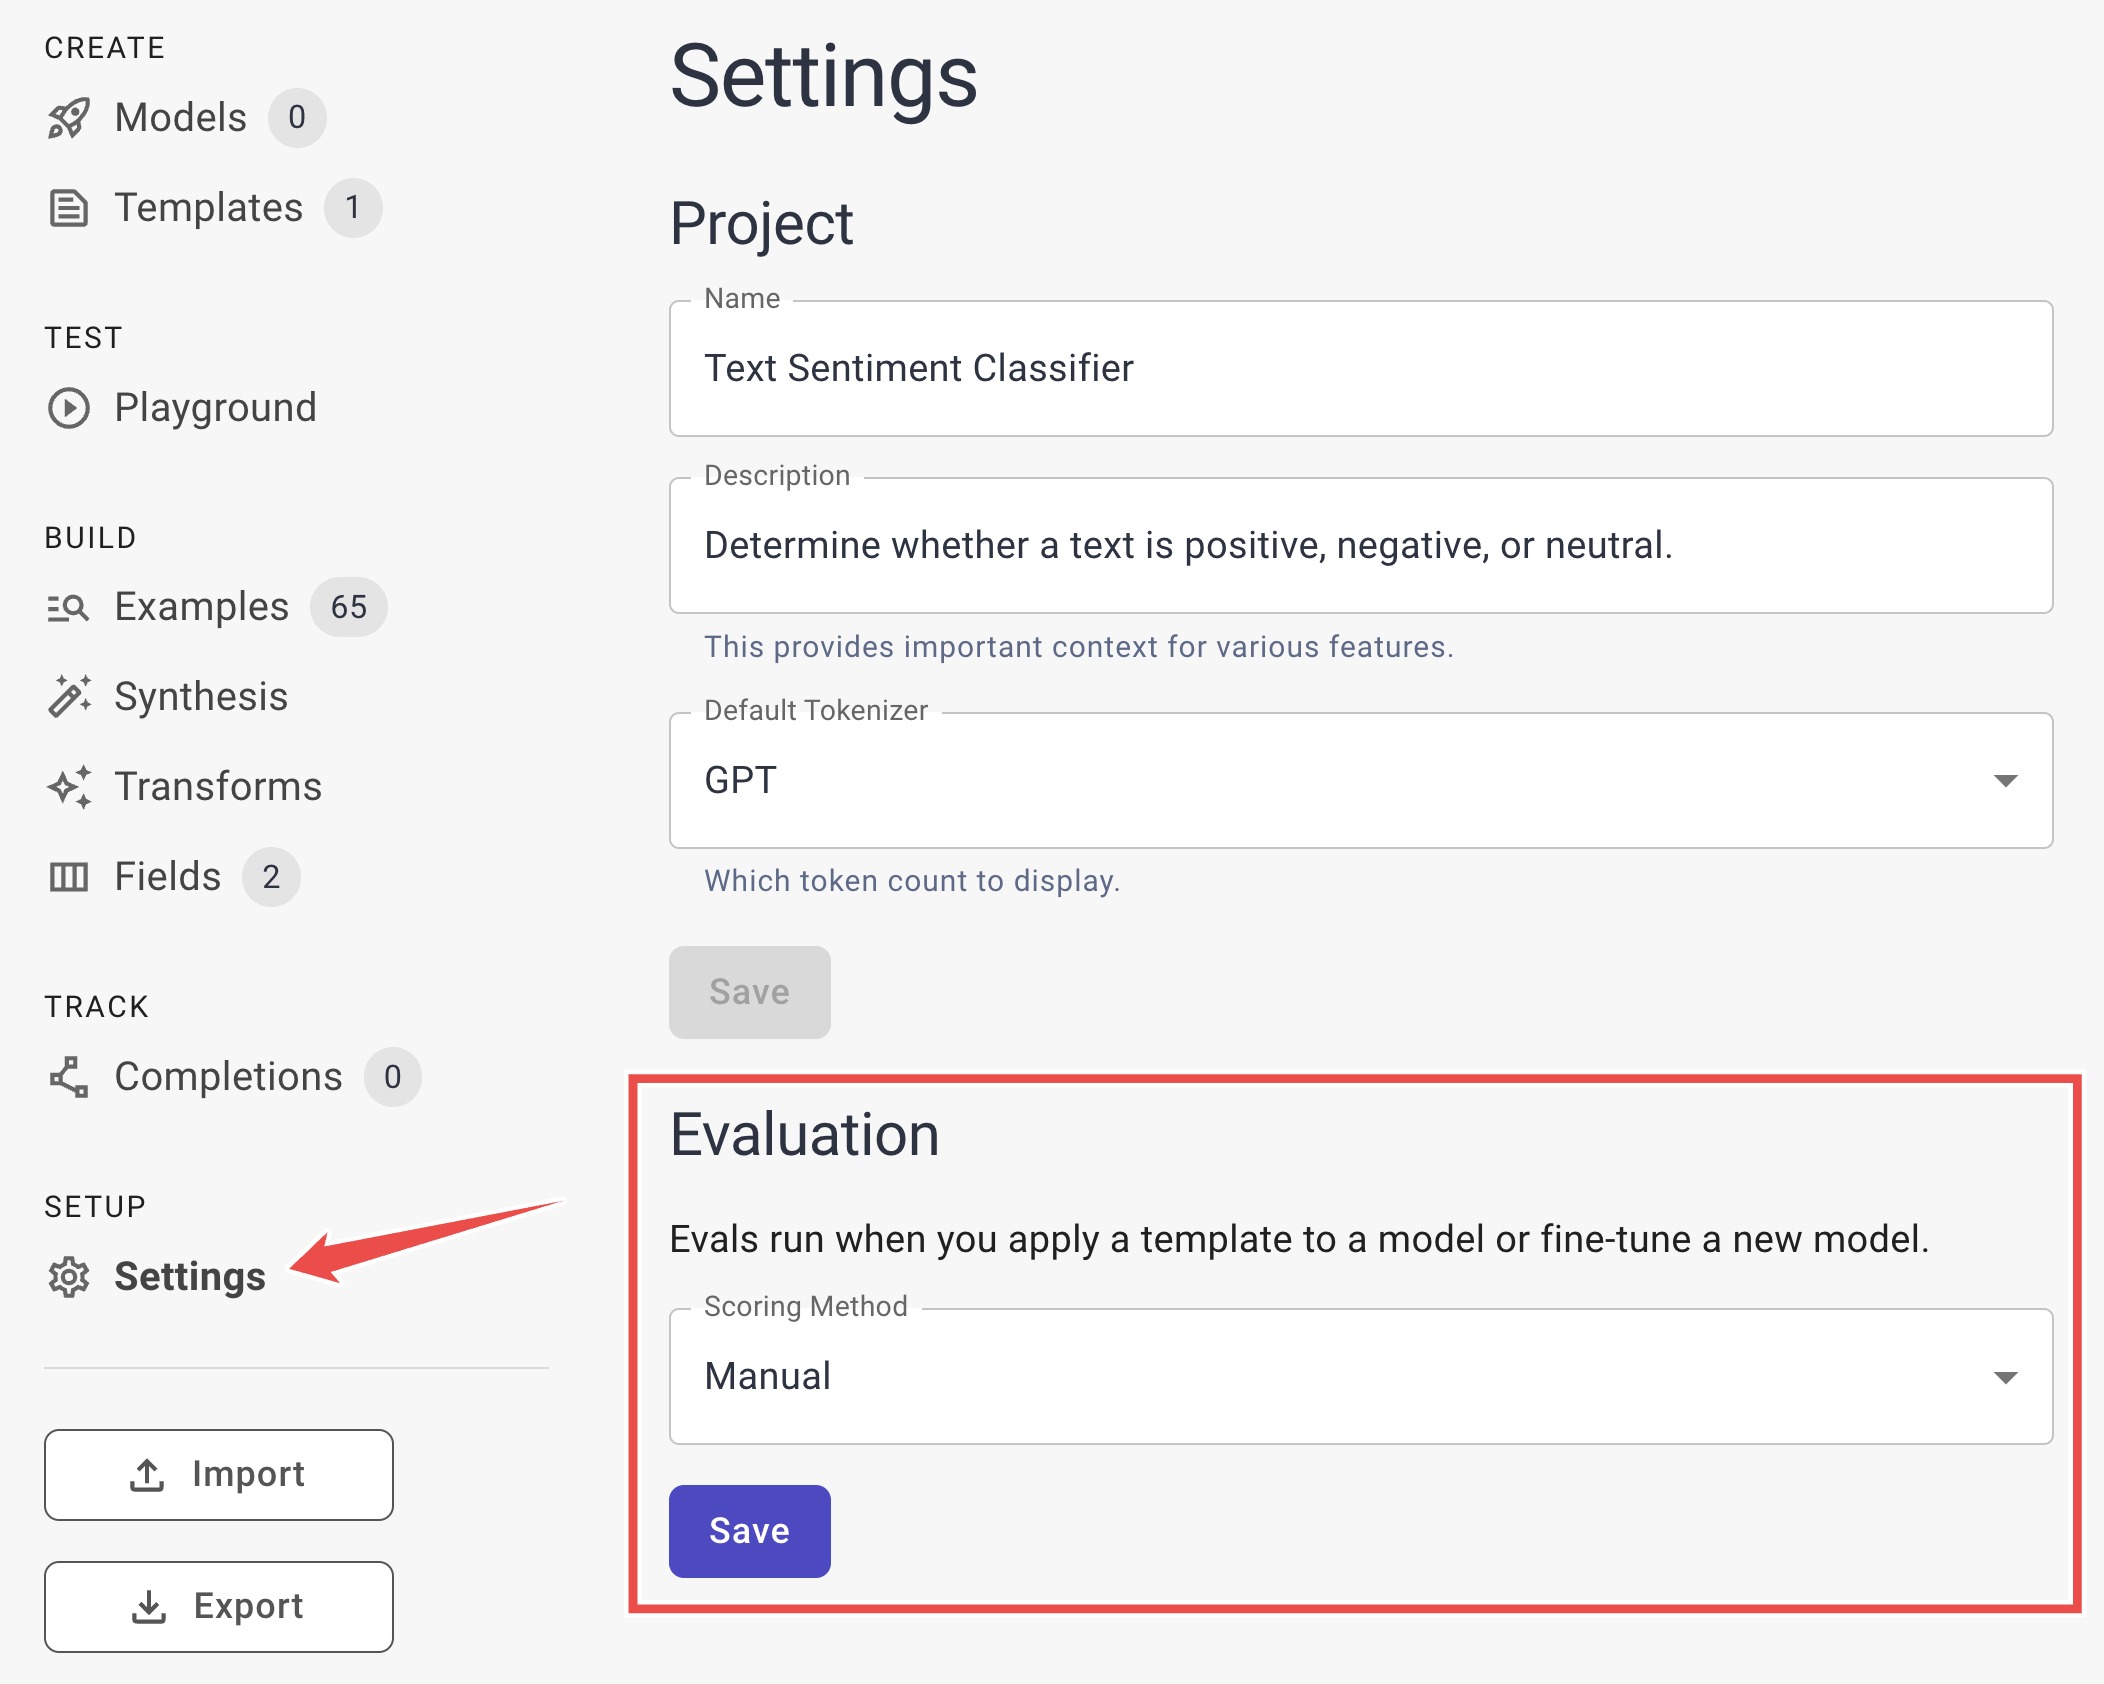Focus the Description text field
The image size is (2104, 1684).
[1360, 546]
